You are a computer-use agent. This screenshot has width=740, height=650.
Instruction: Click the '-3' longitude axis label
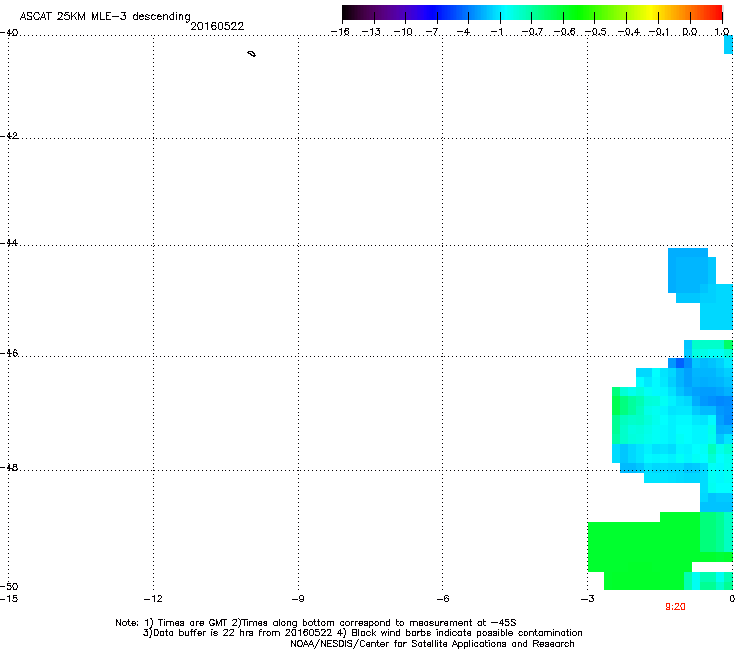[587, 599]
